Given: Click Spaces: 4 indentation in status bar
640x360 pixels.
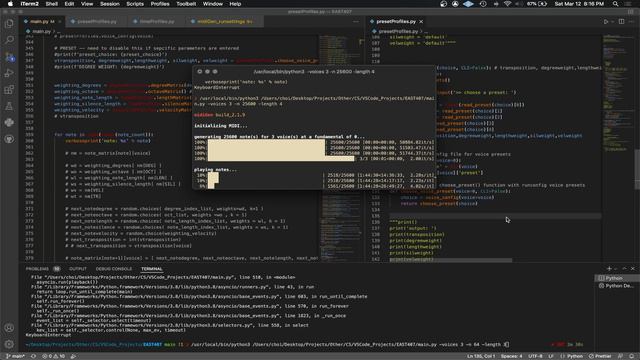Looking at the screenshot, I should (x=511, y=356).
